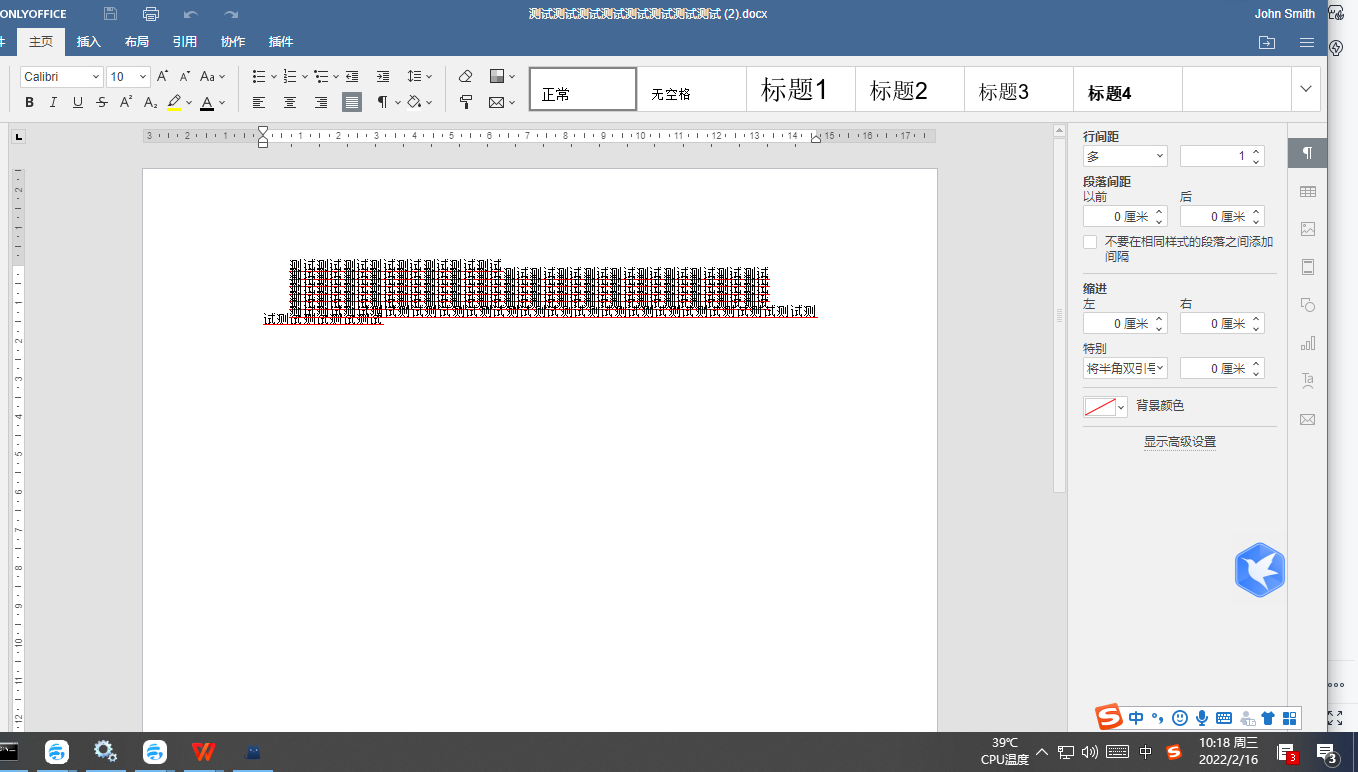Apply the 标题2 style
The height and width of the screenshot is (772, 1358).
point(910,89)
